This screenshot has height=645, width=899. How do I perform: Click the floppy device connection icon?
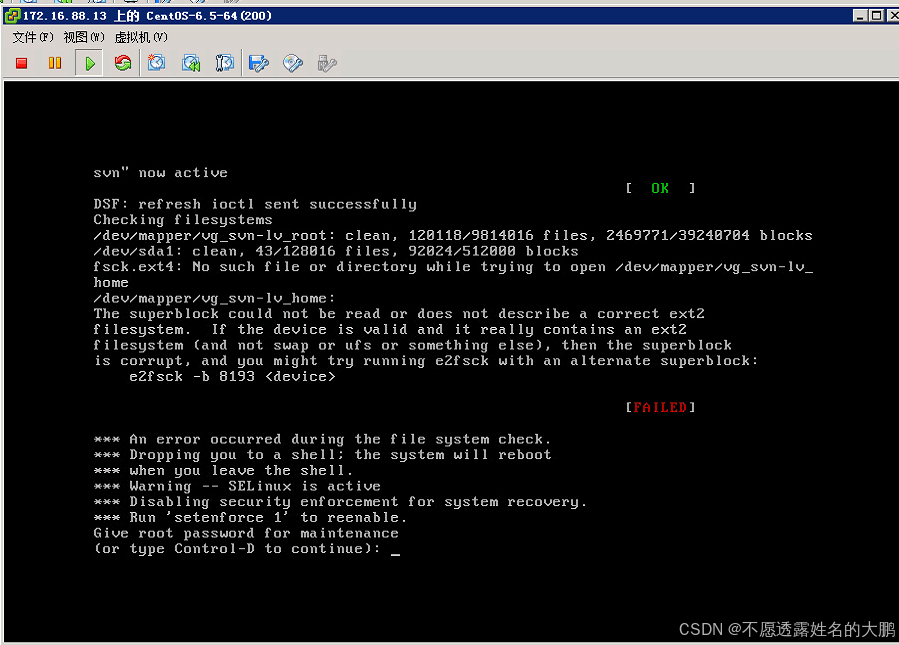tap(259, 63)
